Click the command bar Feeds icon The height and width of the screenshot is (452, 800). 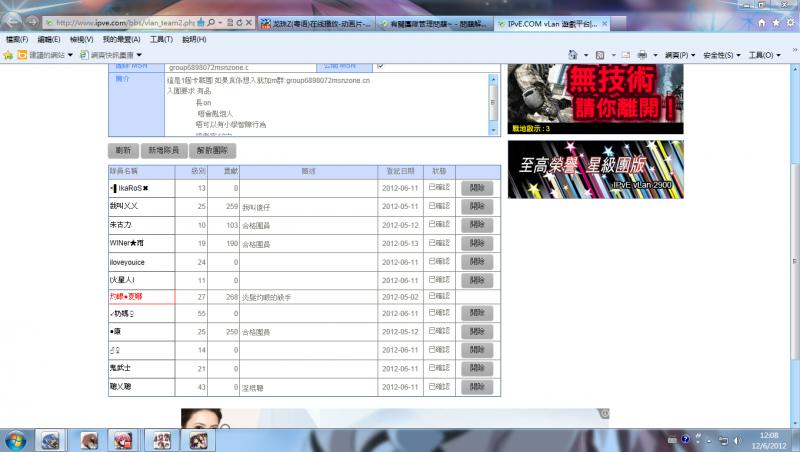(x=600, y=55)
